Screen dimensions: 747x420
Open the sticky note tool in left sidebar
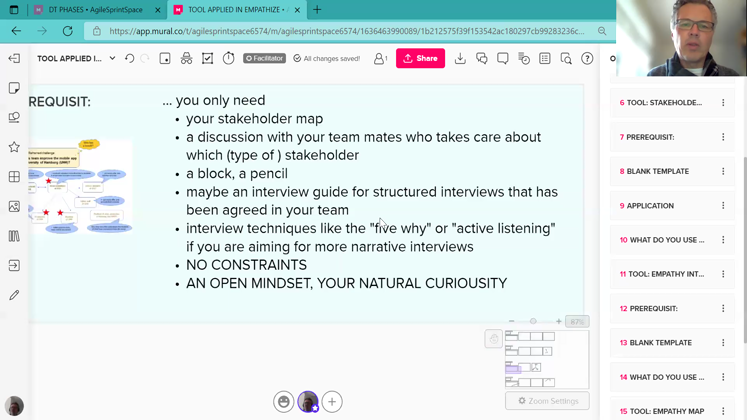point(14,88)
